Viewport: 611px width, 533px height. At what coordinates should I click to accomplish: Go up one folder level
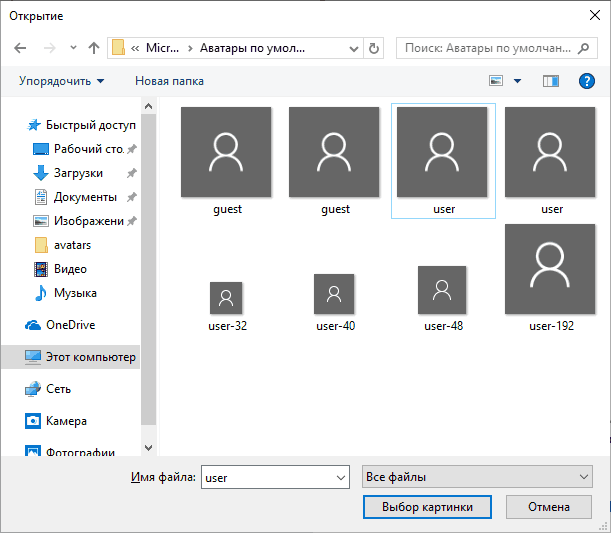94,48
